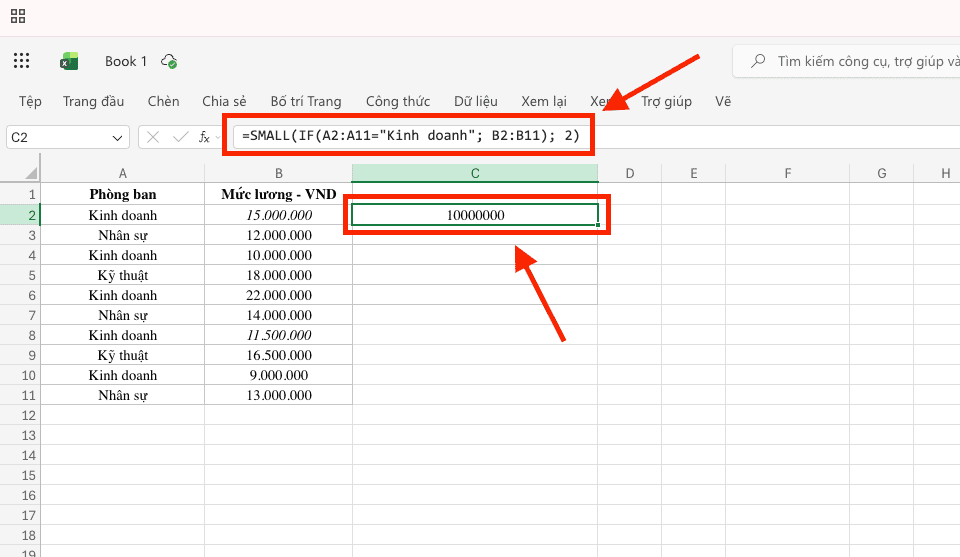The height and width of the screenshot is (557, 960).
Task: Click the Phòng ban header cell
Action: tap(122, 195)
